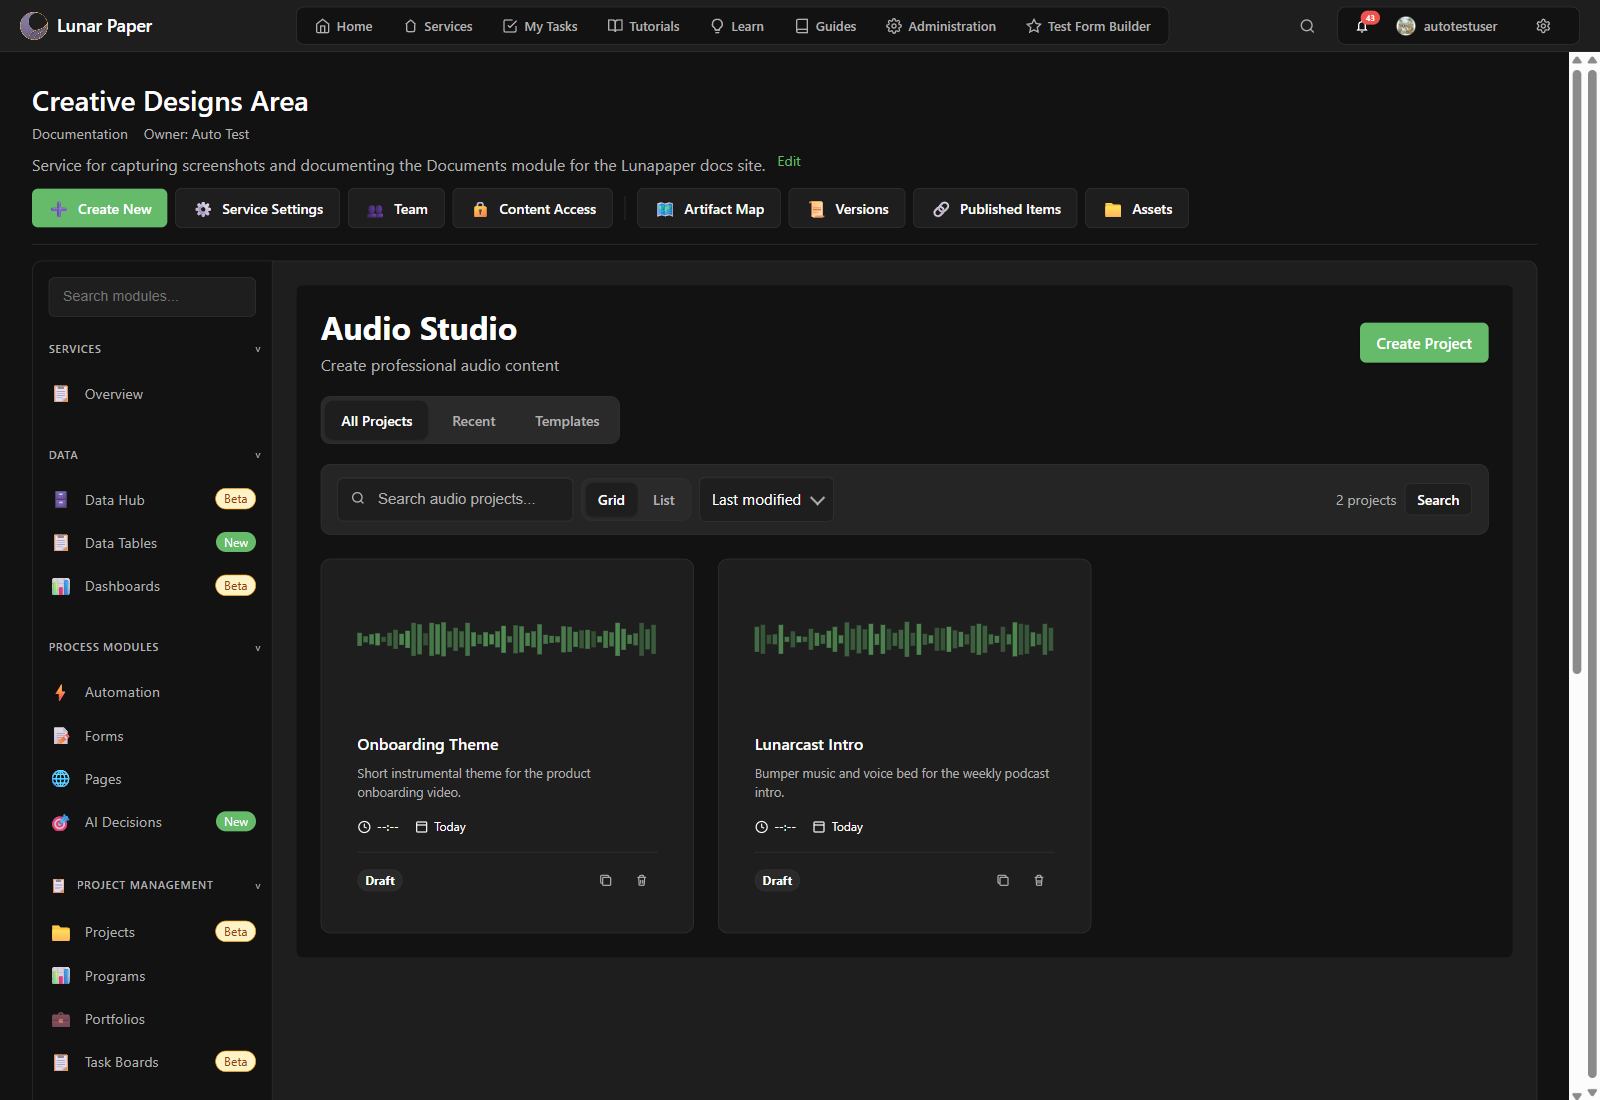The height and width of the screenshot is (1100, 1600).
Task: Click the green Create New button
Action: pos(100,209)
